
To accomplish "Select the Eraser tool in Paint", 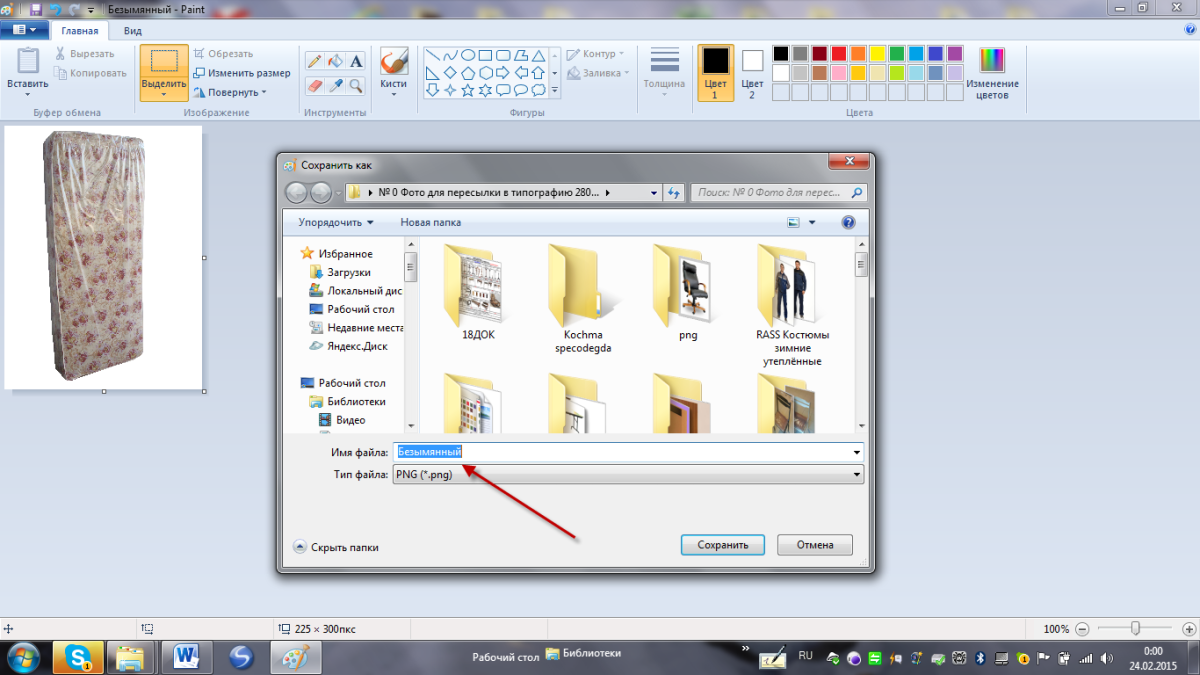I will (314, 86).
